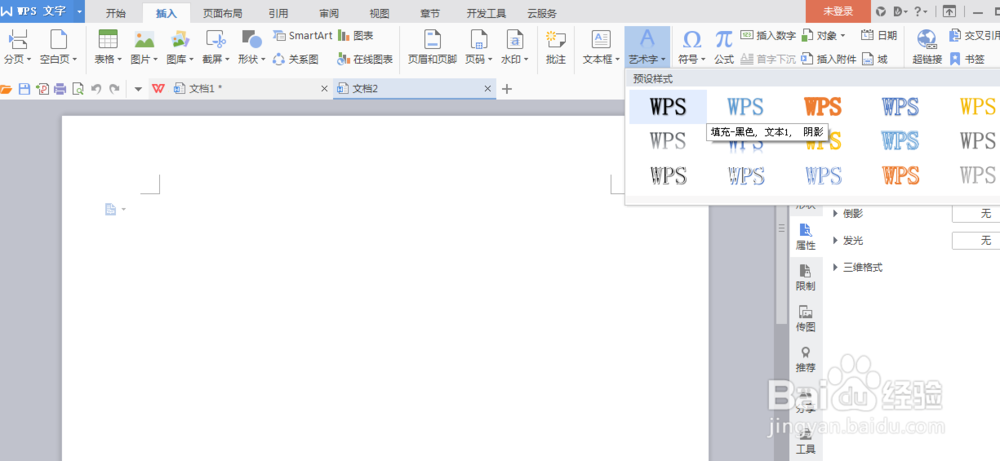Switch to the 视图 view tab
Viewport: 1000px width, 461px height.
[x=379, y=13]
